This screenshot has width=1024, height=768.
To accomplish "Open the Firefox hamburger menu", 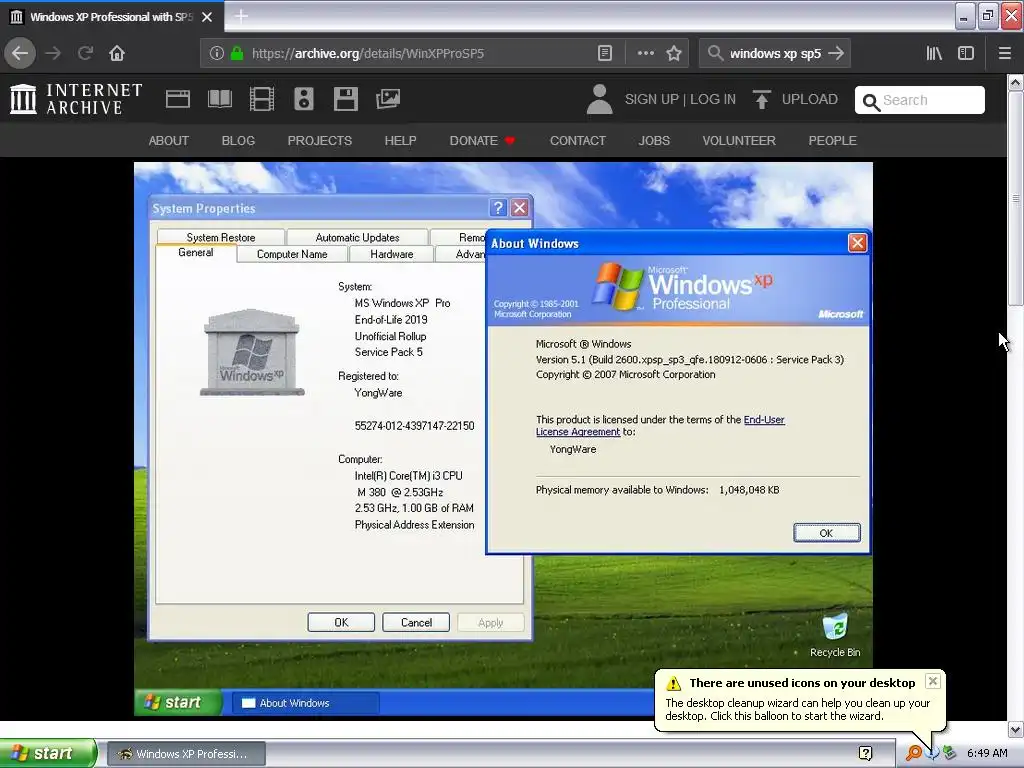I will point(1005,54).
